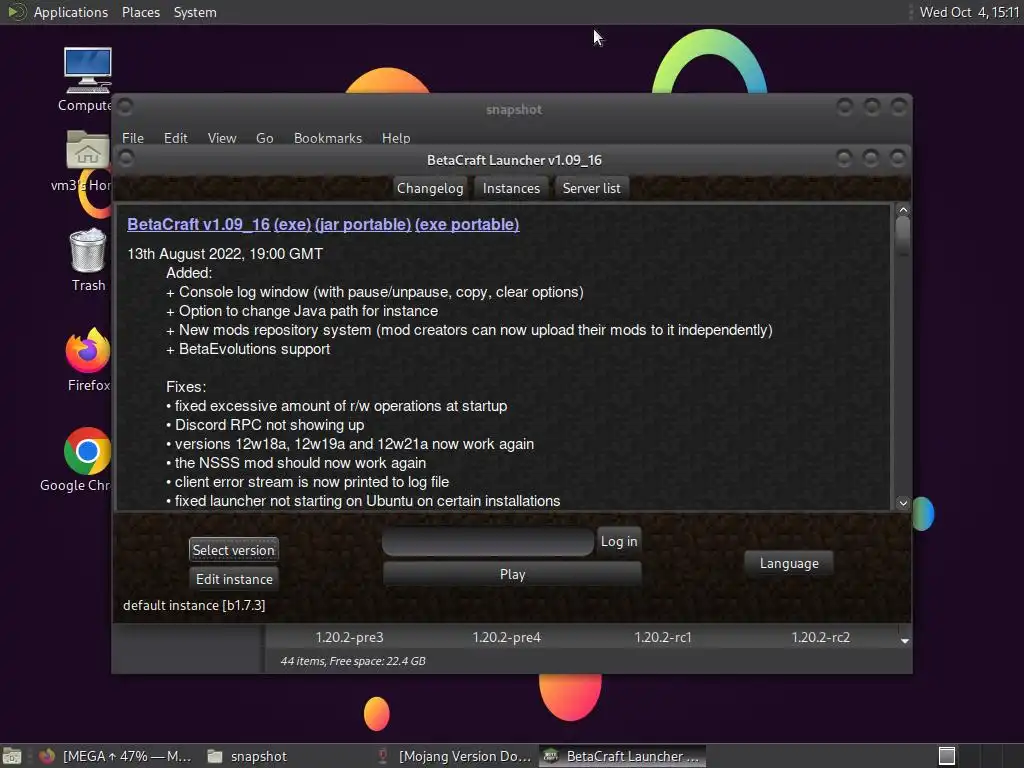Click the changelog scroll down arrow
Viewport: 1024px width, 768px height.
[x=903, y=503]
